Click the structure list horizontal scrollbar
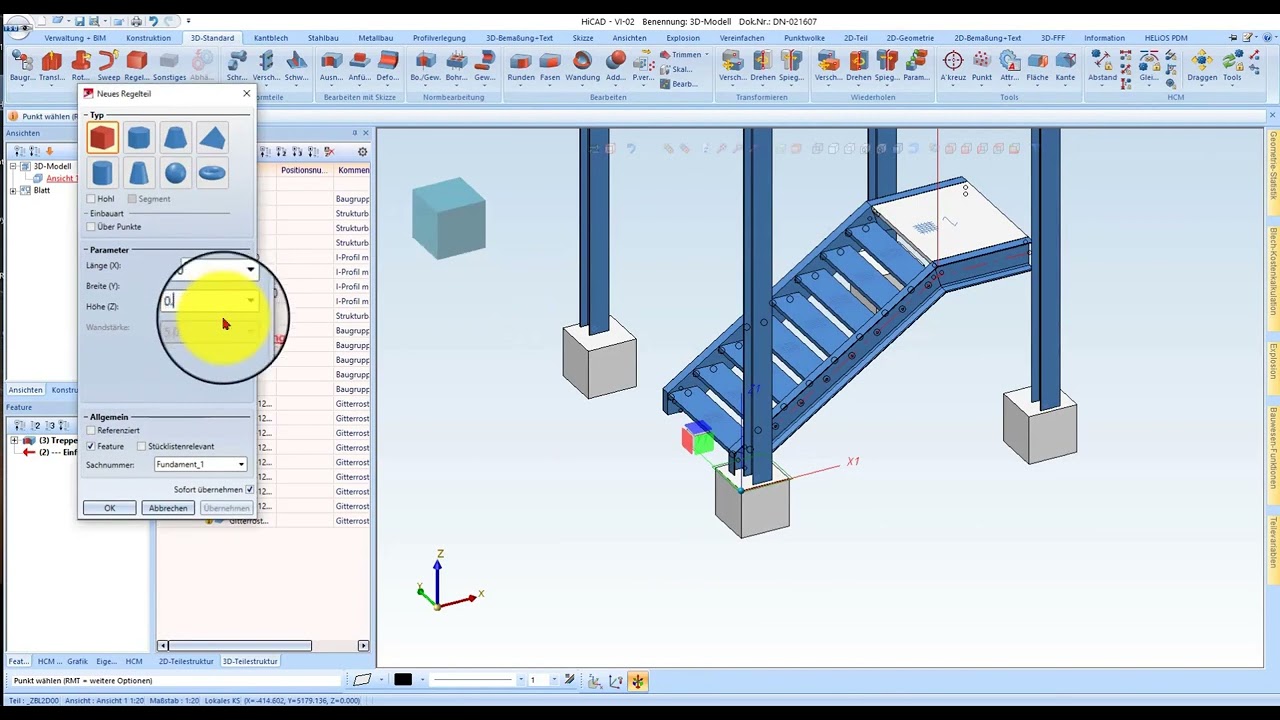The height and width of the screenshot is (720, 1280). pyautogui.click(x=240, y=646)
